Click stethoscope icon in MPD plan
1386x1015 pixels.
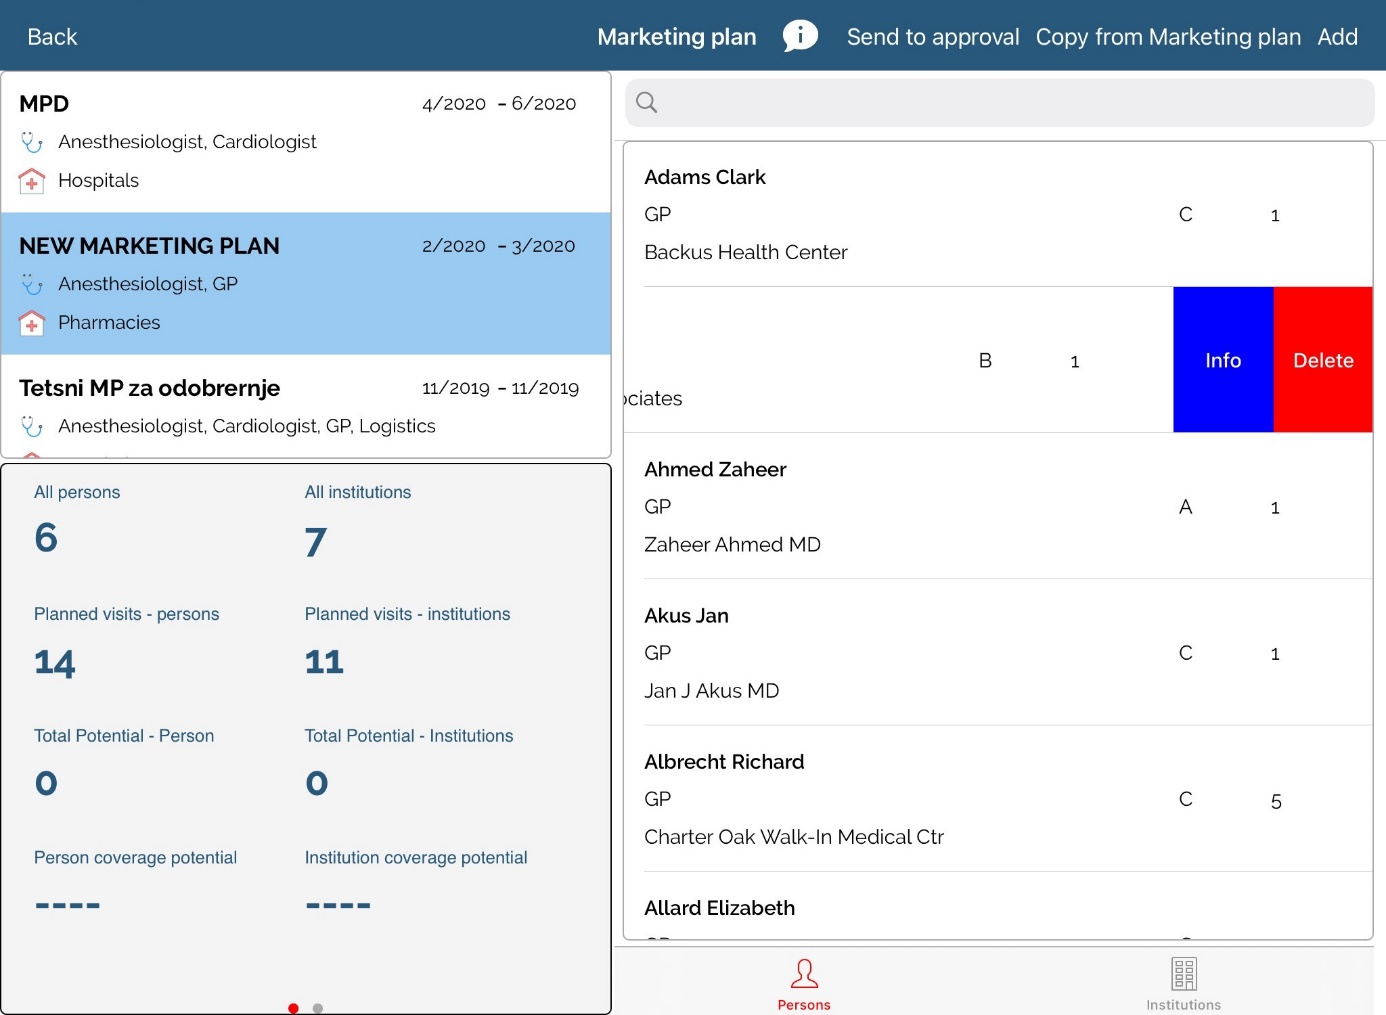tap(32, 143)
